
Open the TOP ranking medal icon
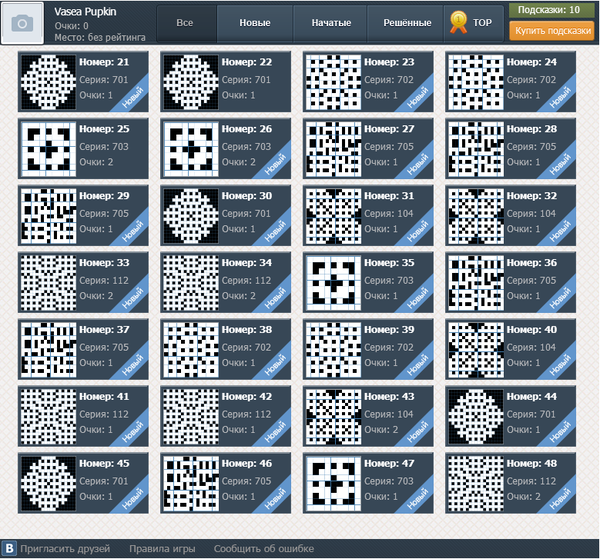point(459,21)
